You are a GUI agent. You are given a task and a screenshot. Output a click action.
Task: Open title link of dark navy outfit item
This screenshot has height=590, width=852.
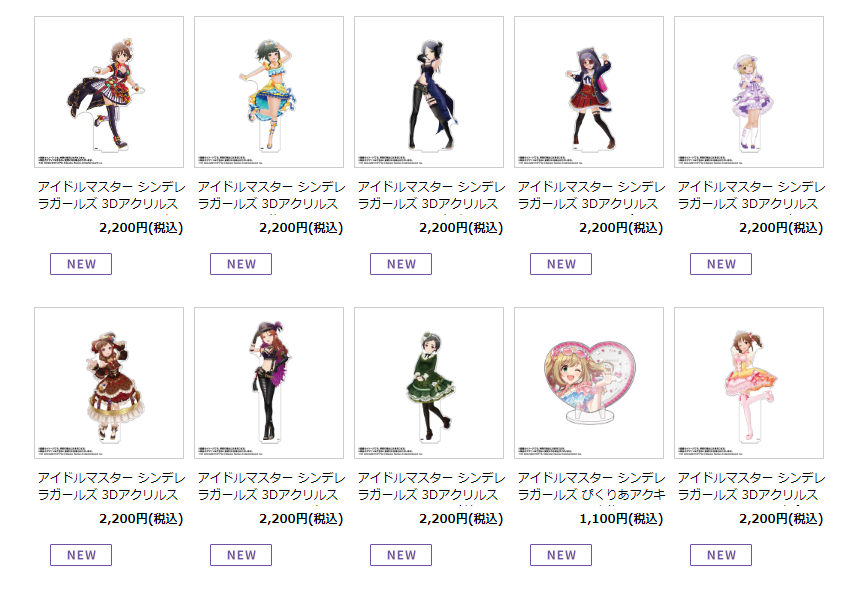431,195
